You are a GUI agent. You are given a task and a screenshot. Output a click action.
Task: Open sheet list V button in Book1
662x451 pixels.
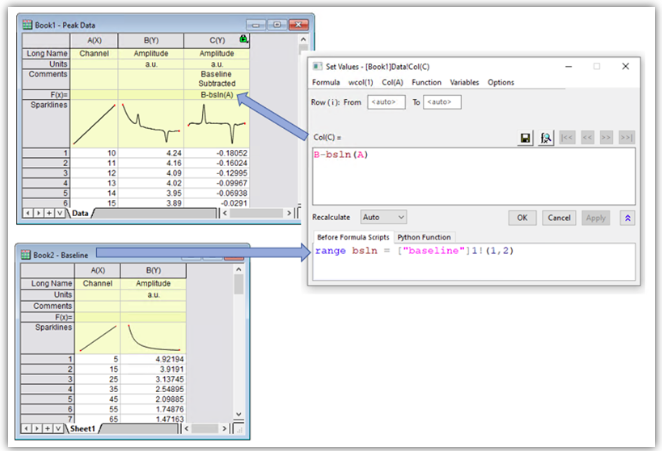click(x=60, y=213)
